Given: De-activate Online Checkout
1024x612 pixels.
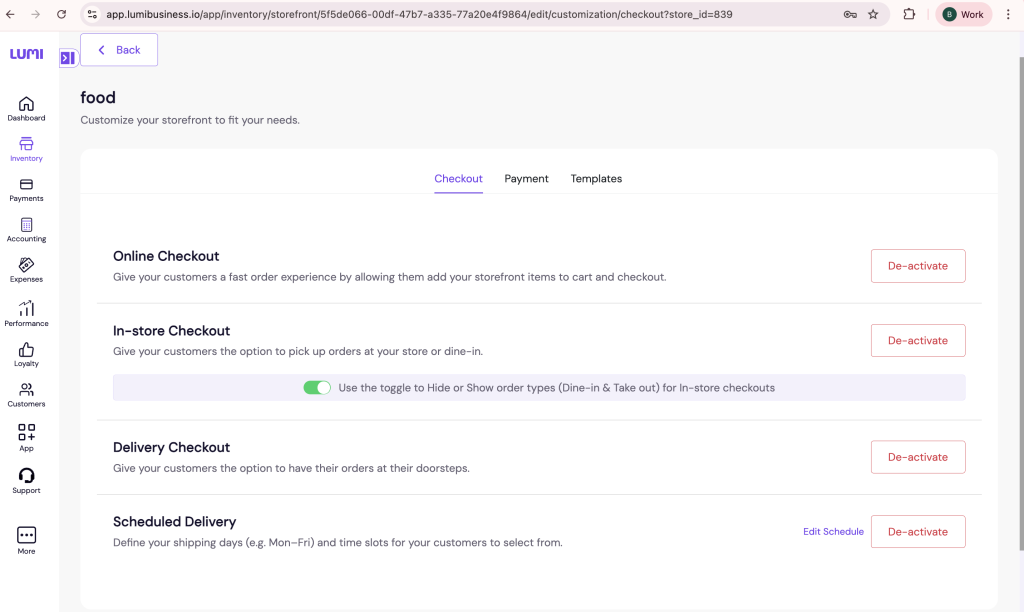Looking at the screenshot, I should [x=917, y=265].
